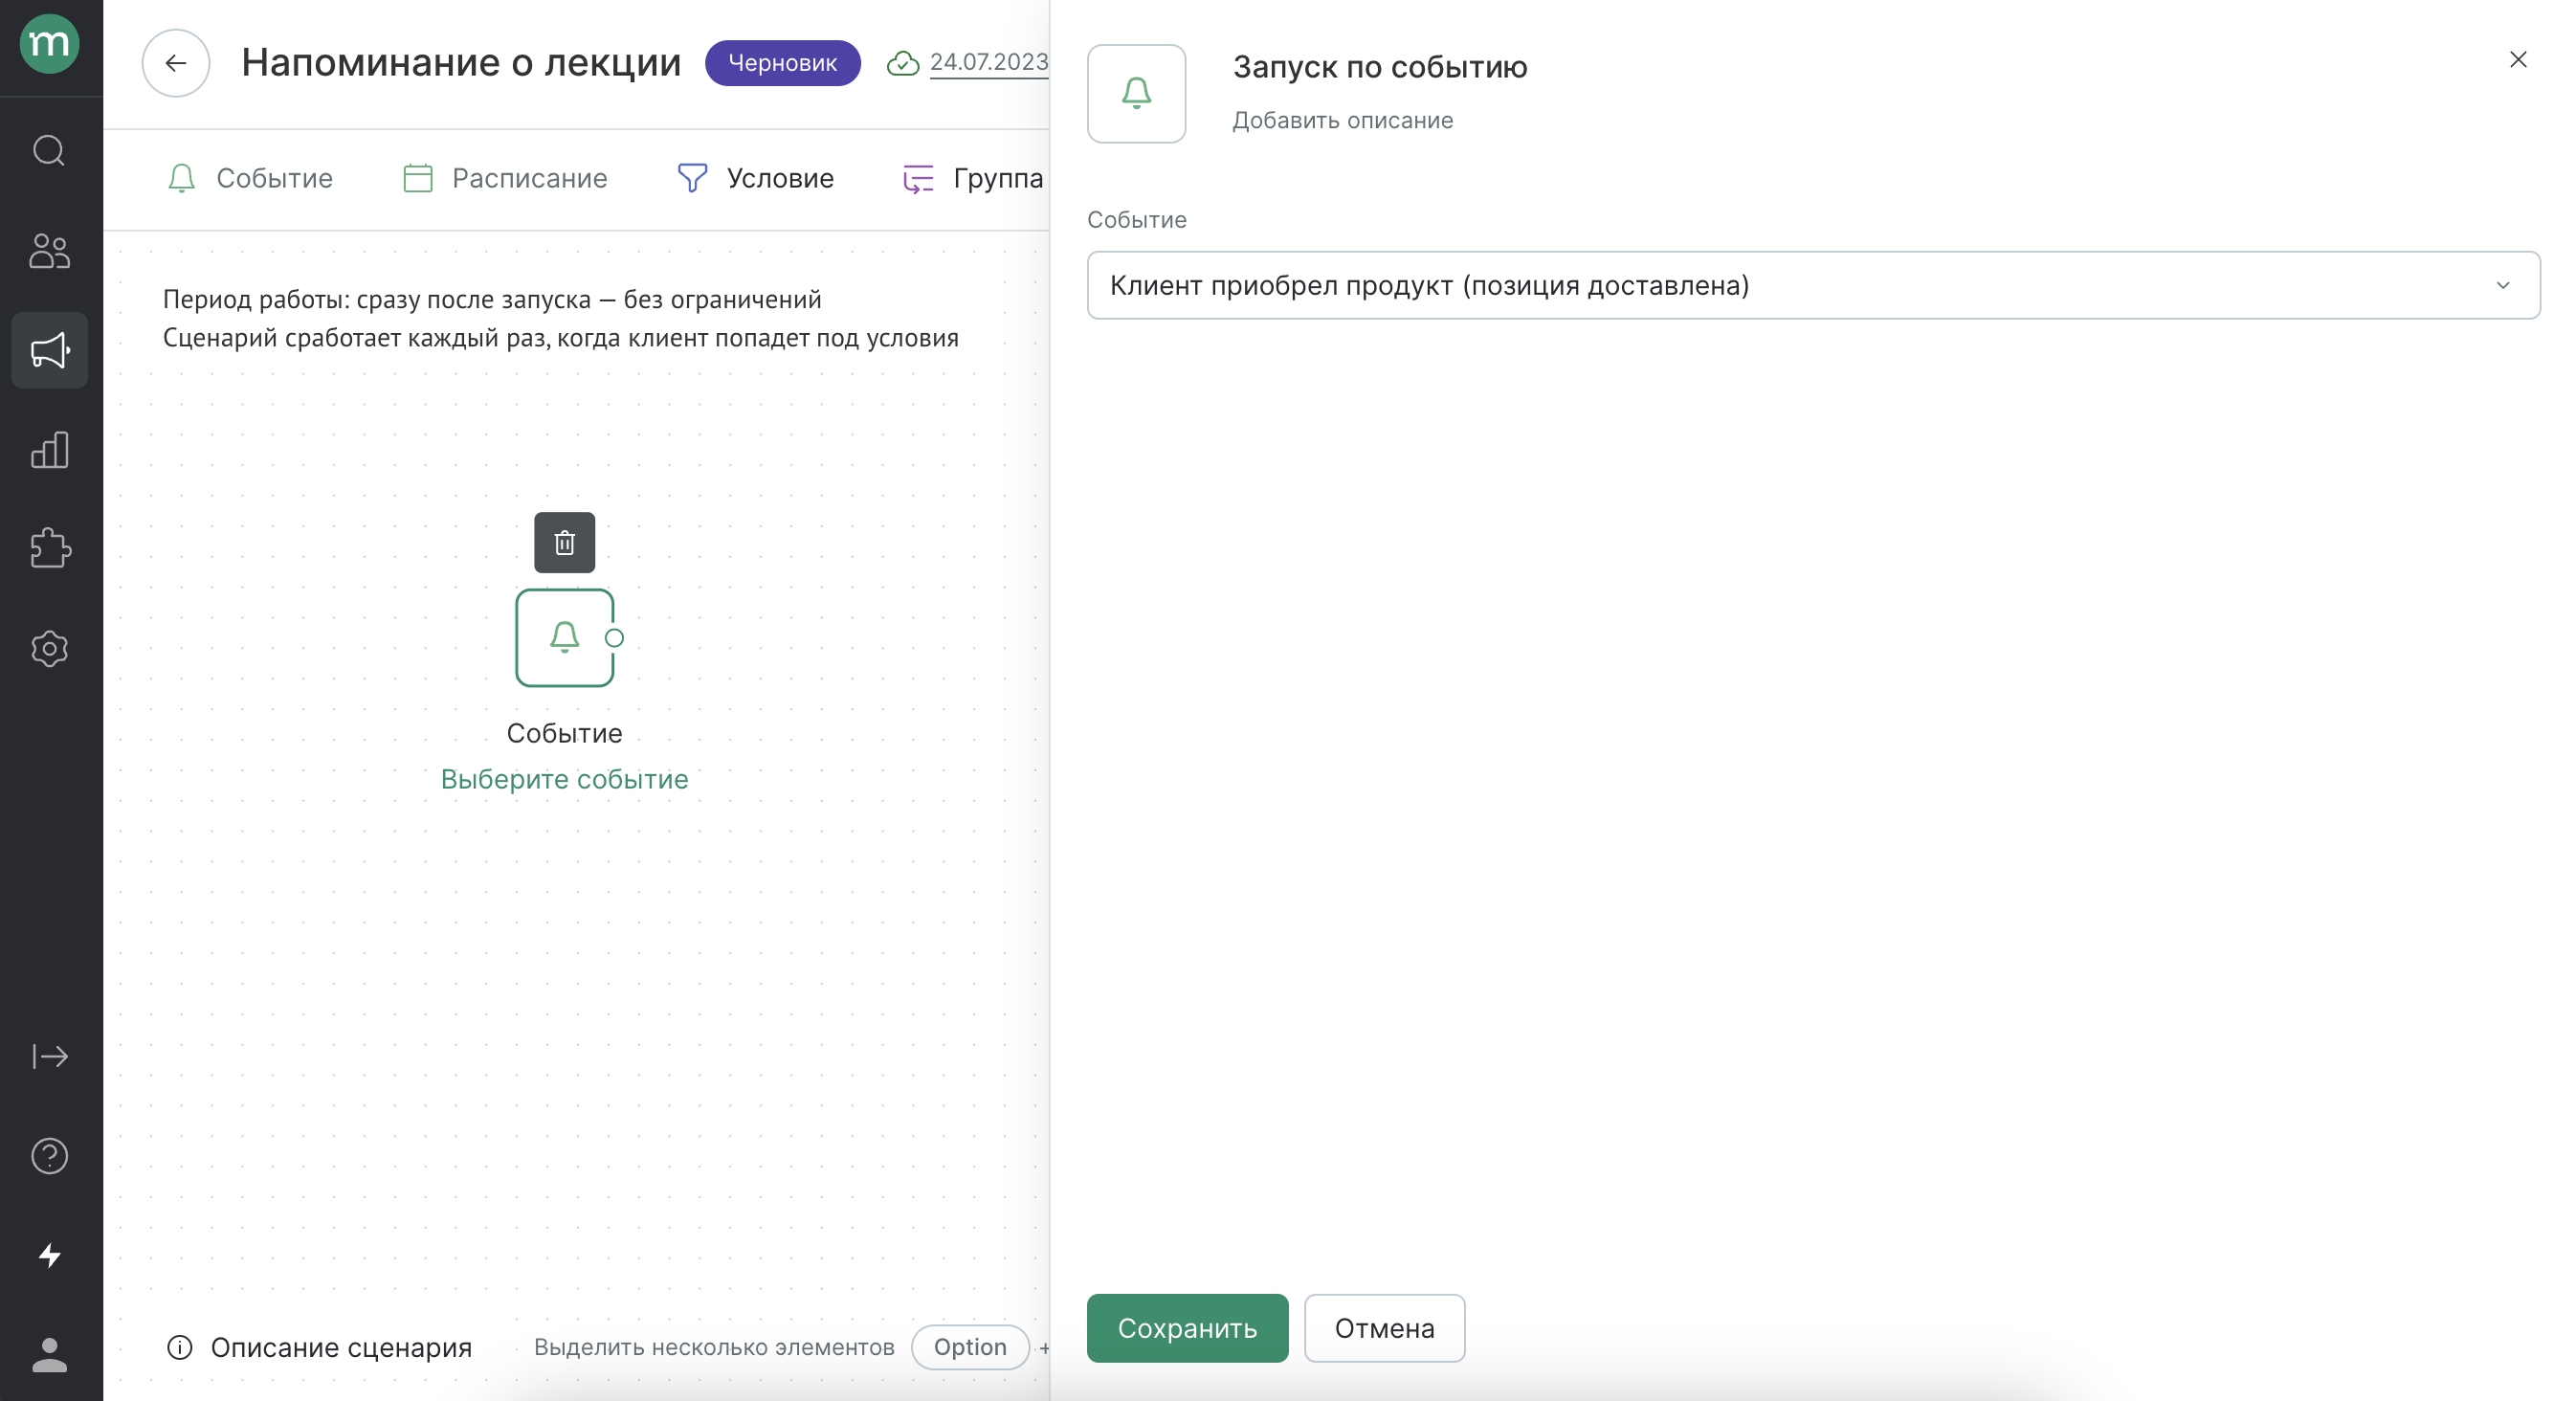Click the puzzle/integrations icon in sidebar

(x=48, y=548)
